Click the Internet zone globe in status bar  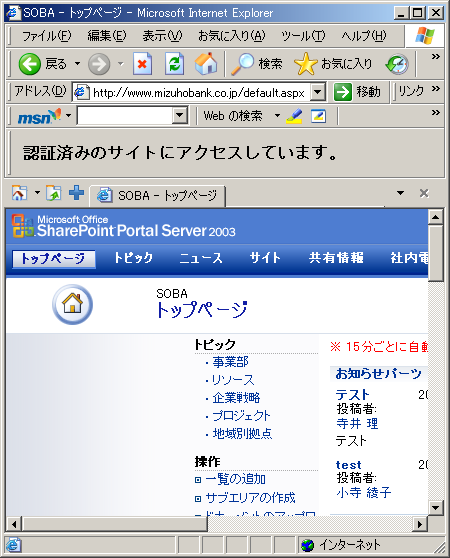307,545
